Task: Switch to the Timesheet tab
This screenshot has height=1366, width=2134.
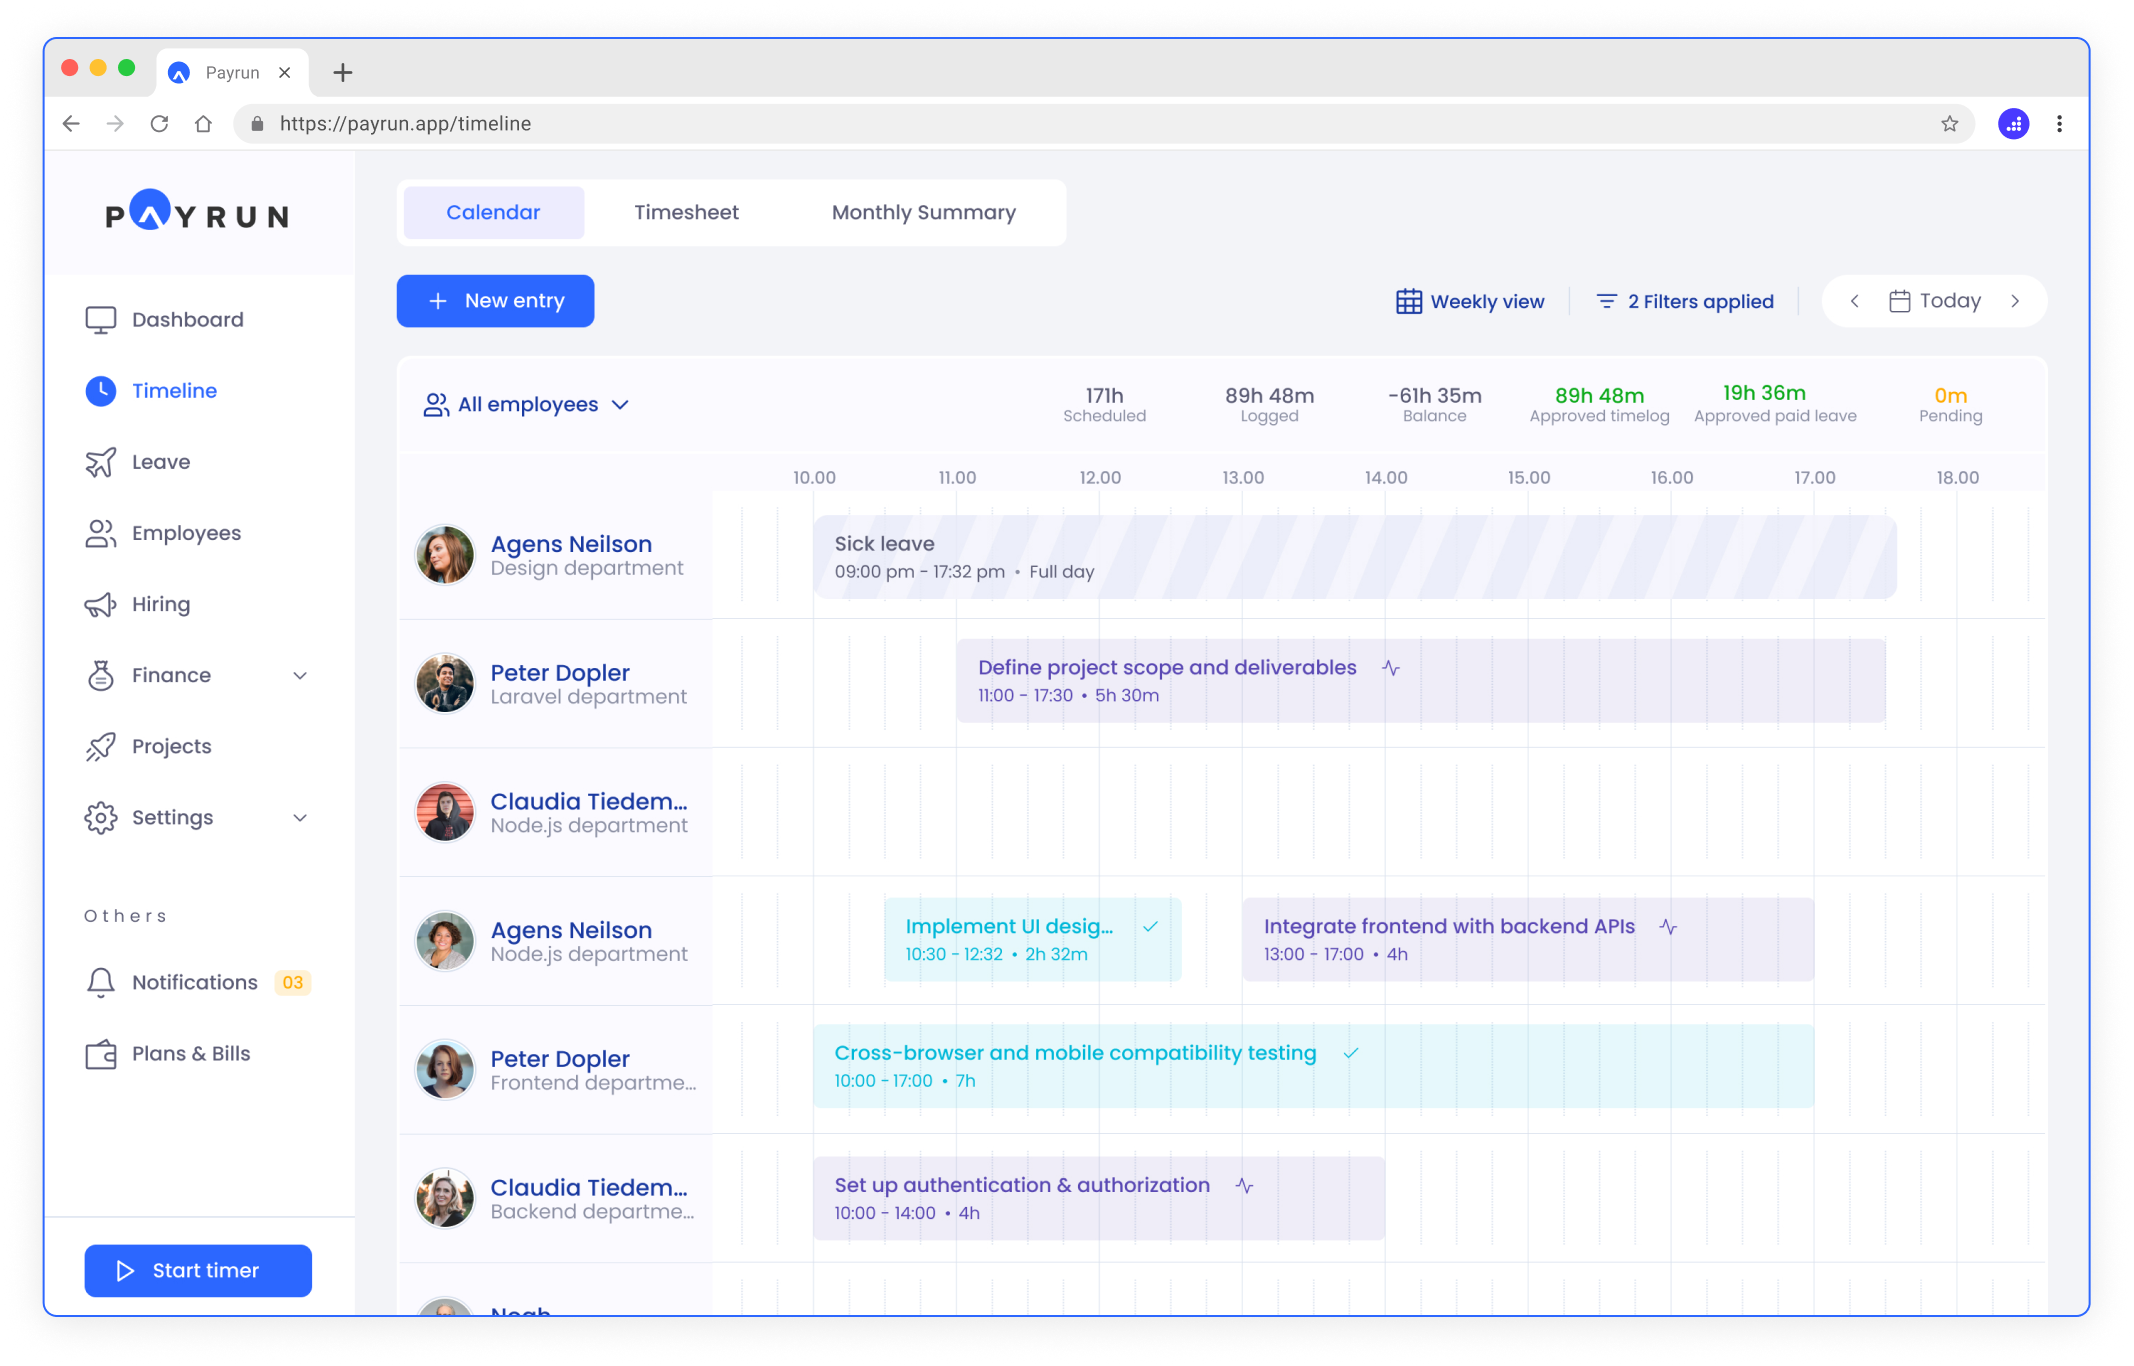Action: pos(686,212)
